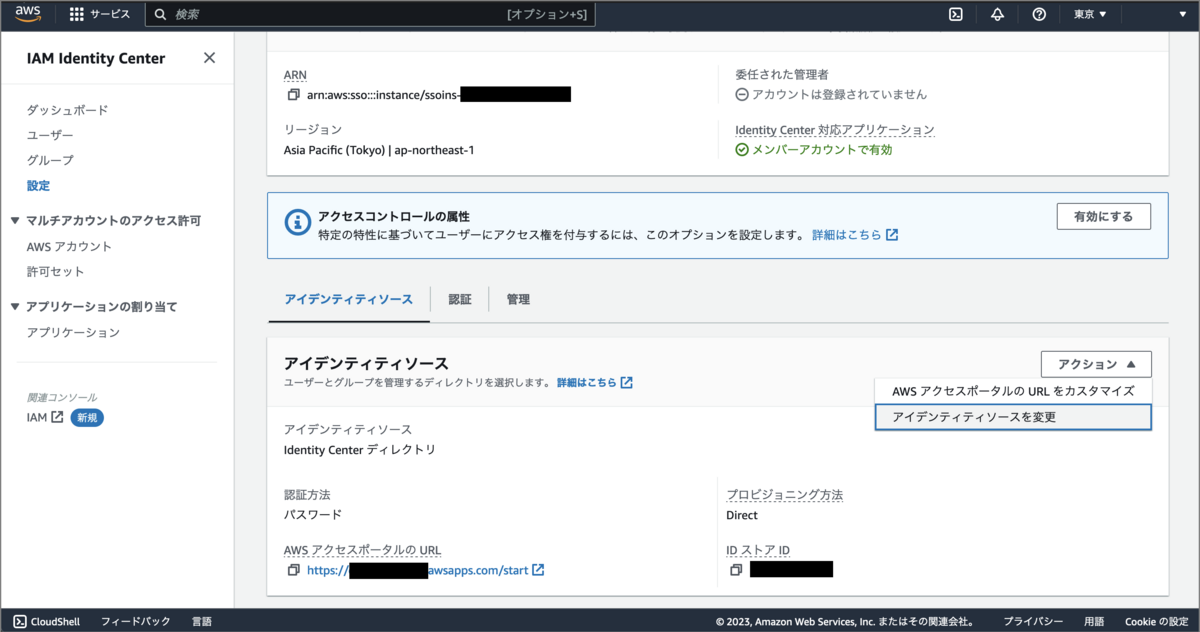Image resolution: width=1200 pixels, height=632 pixels.
Task: Open フィードバック in the footer
Action: click(136, 621)
